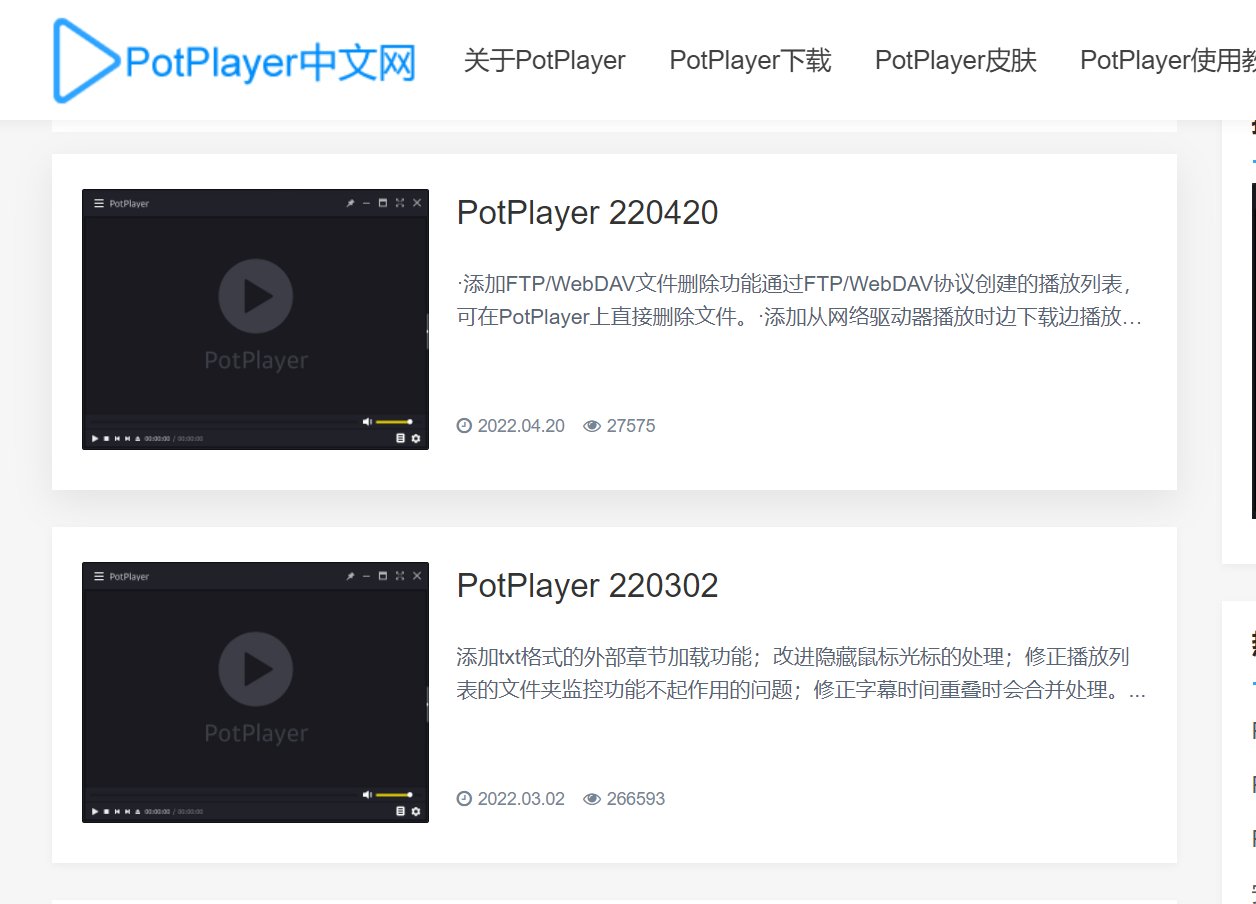Click the clock icon beside 2022.04.20
Viewport: 1256px width, 904px height.
click(464, 426)
